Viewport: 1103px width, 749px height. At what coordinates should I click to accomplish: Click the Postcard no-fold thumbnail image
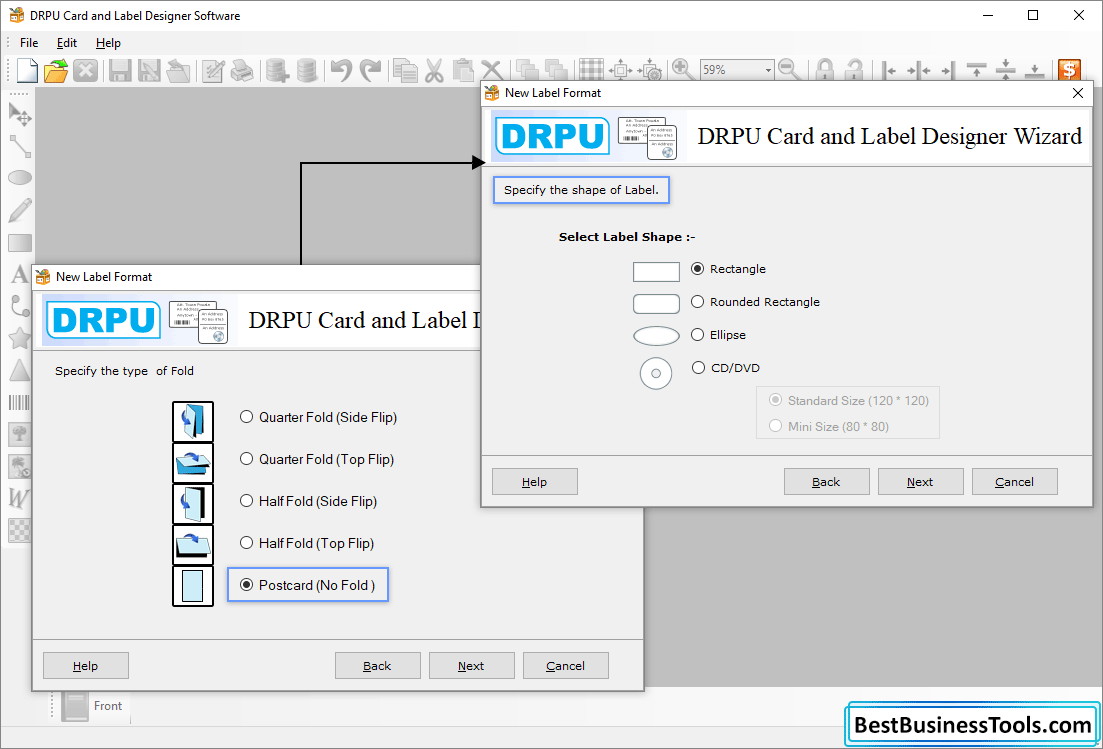[193, 586]
